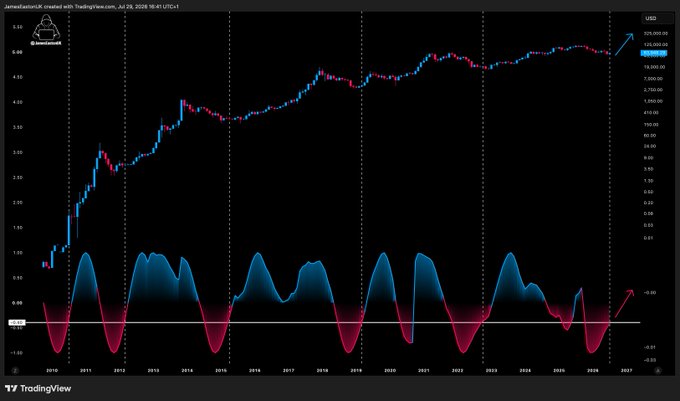
Task: Click the 2020 year label on time axis
Action: click(x=390, y=371)
